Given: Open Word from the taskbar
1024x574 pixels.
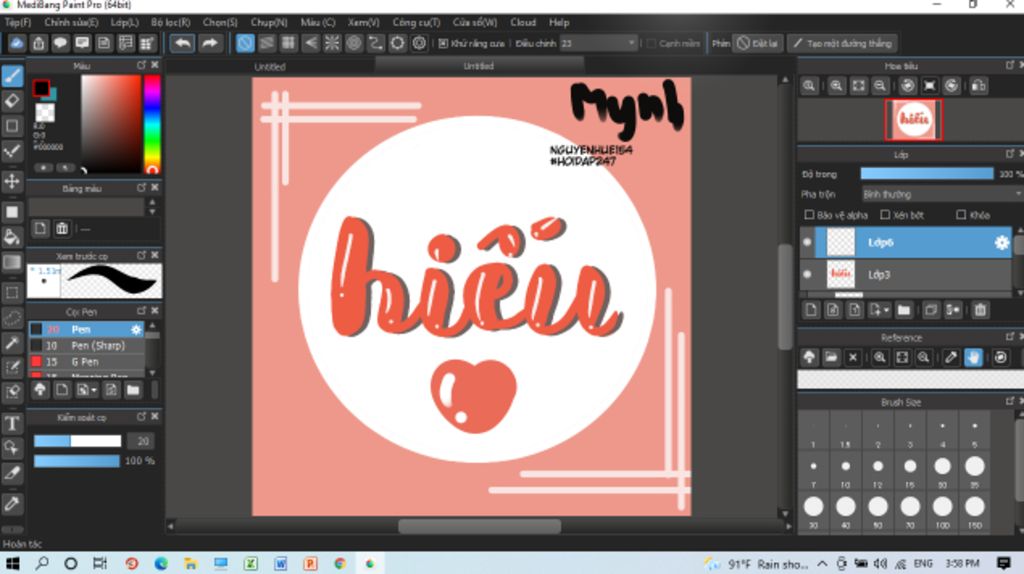Looking at the screenshot, I should 280,563.
